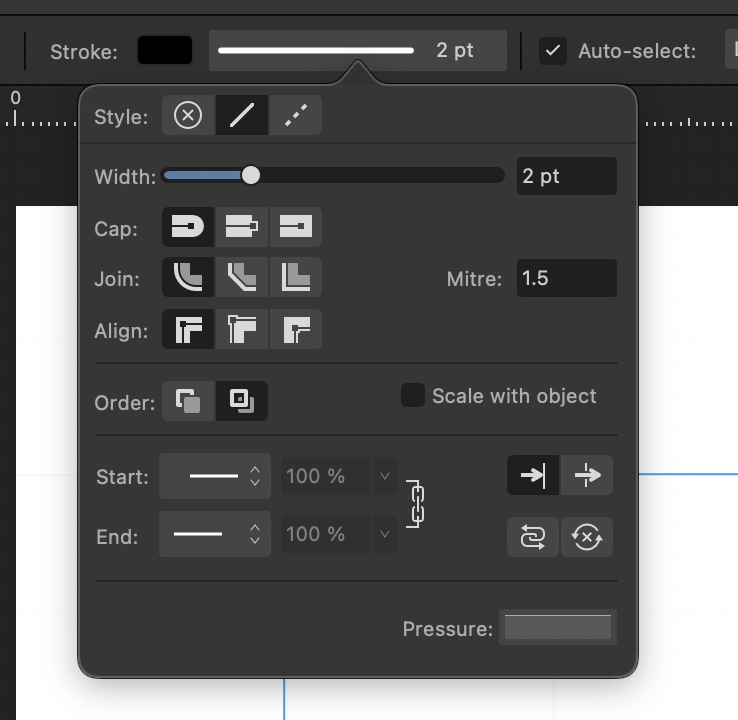This screenshot has width=738, height=720.
Task: Uncheck the Auto-select checkbox
Action: (553, 51)
